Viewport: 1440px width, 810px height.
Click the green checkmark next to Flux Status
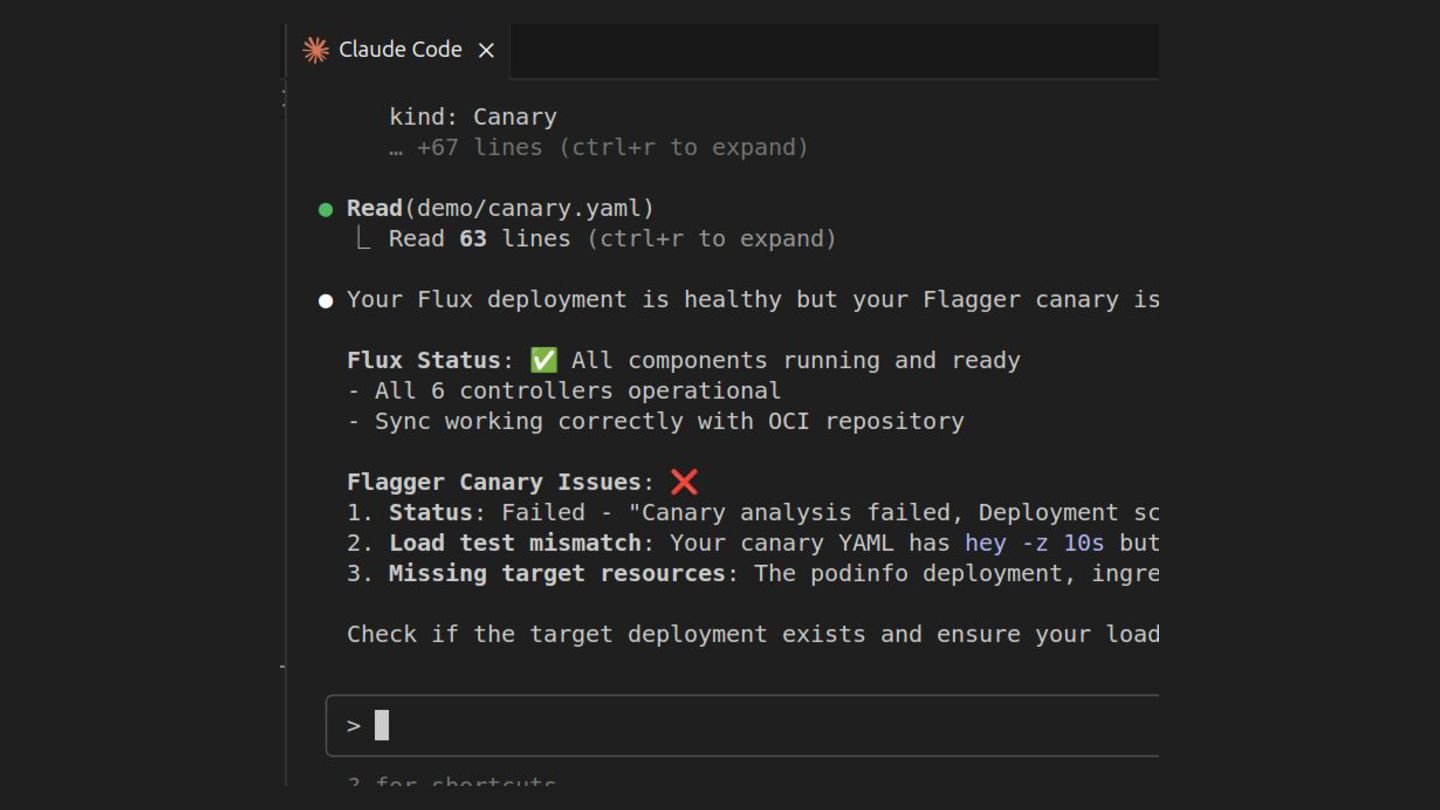point(544,360)
